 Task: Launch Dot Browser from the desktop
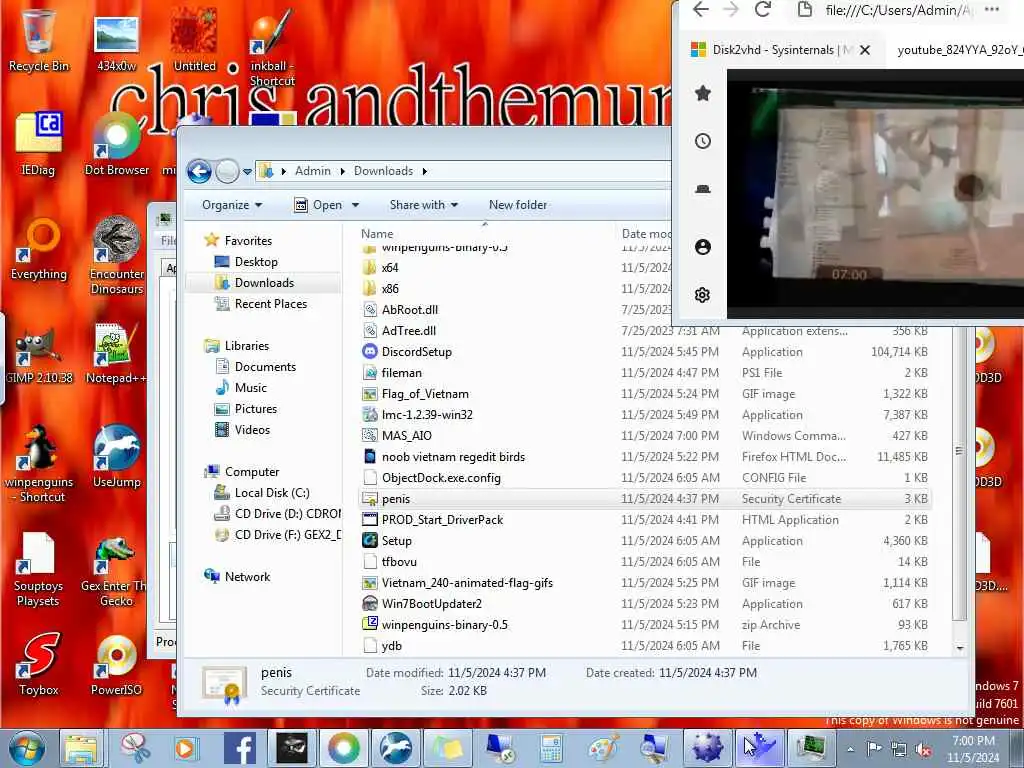(x=116, y=144)
